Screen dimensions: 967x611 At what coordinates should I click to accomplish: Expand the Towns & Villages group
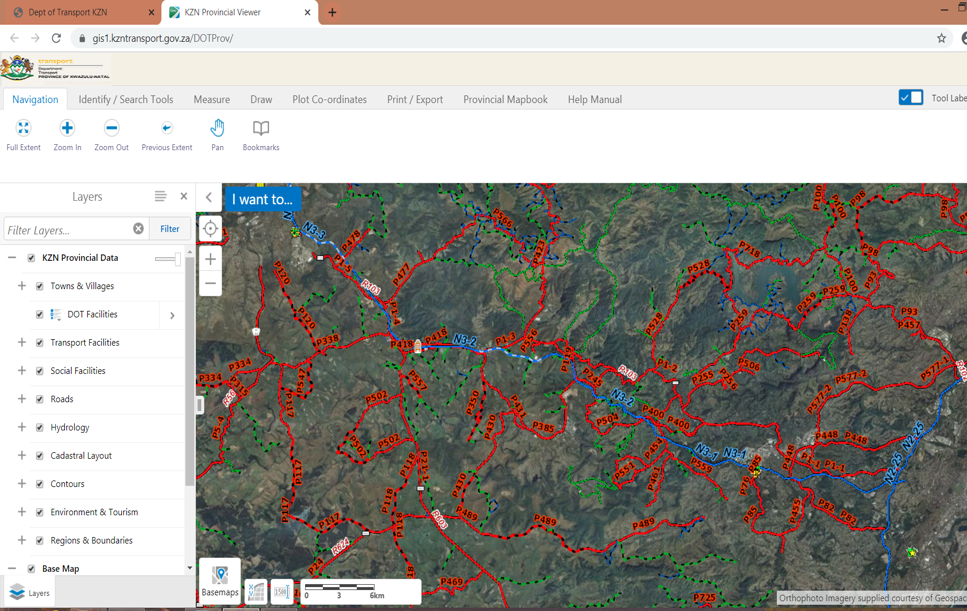coord(22,286)
